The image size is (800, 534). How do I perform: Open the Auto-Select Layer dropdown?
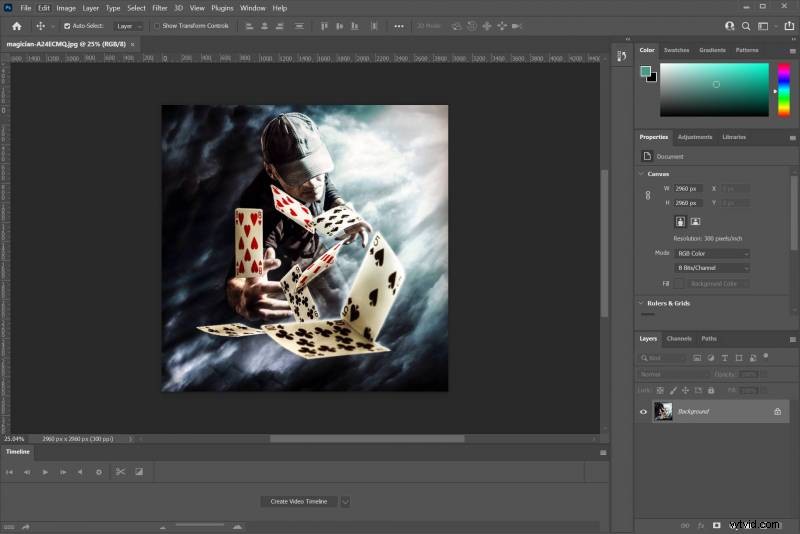click(129, 26)
